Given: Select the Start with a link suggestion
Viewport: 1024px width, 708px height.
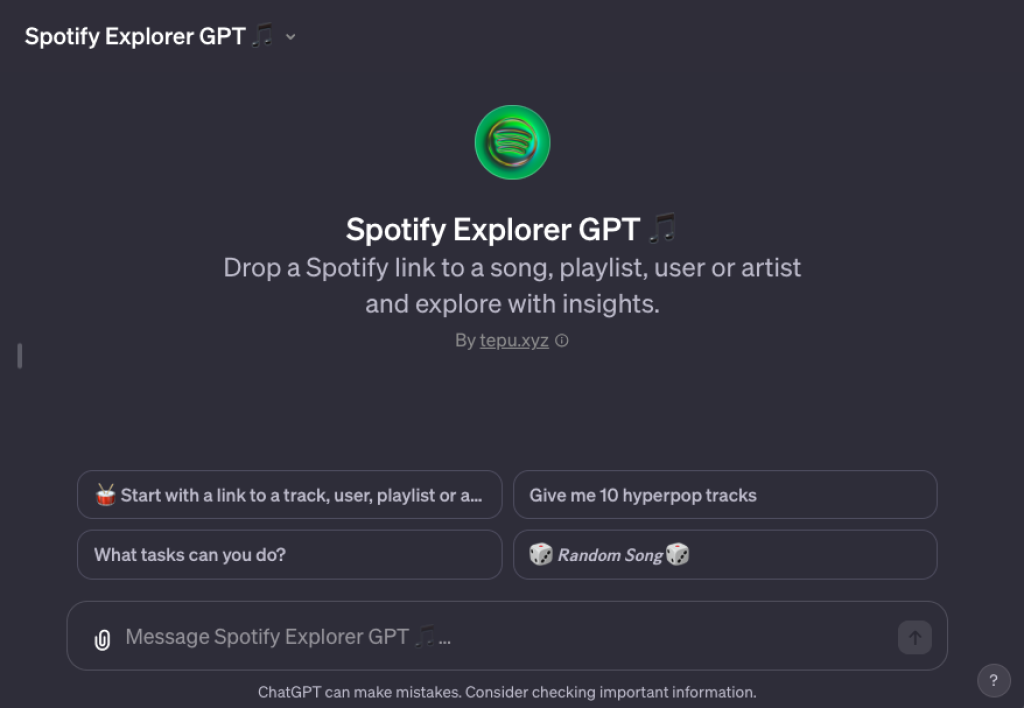Looking at the screenshot, I should (289, 494).
